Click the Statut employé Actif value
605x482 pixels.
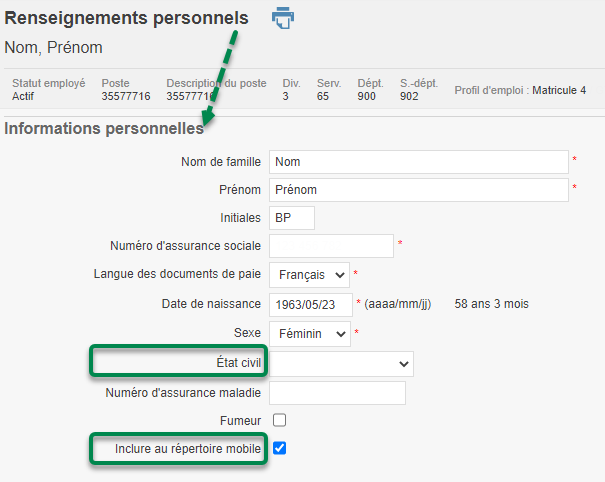(x=23, y=97)
